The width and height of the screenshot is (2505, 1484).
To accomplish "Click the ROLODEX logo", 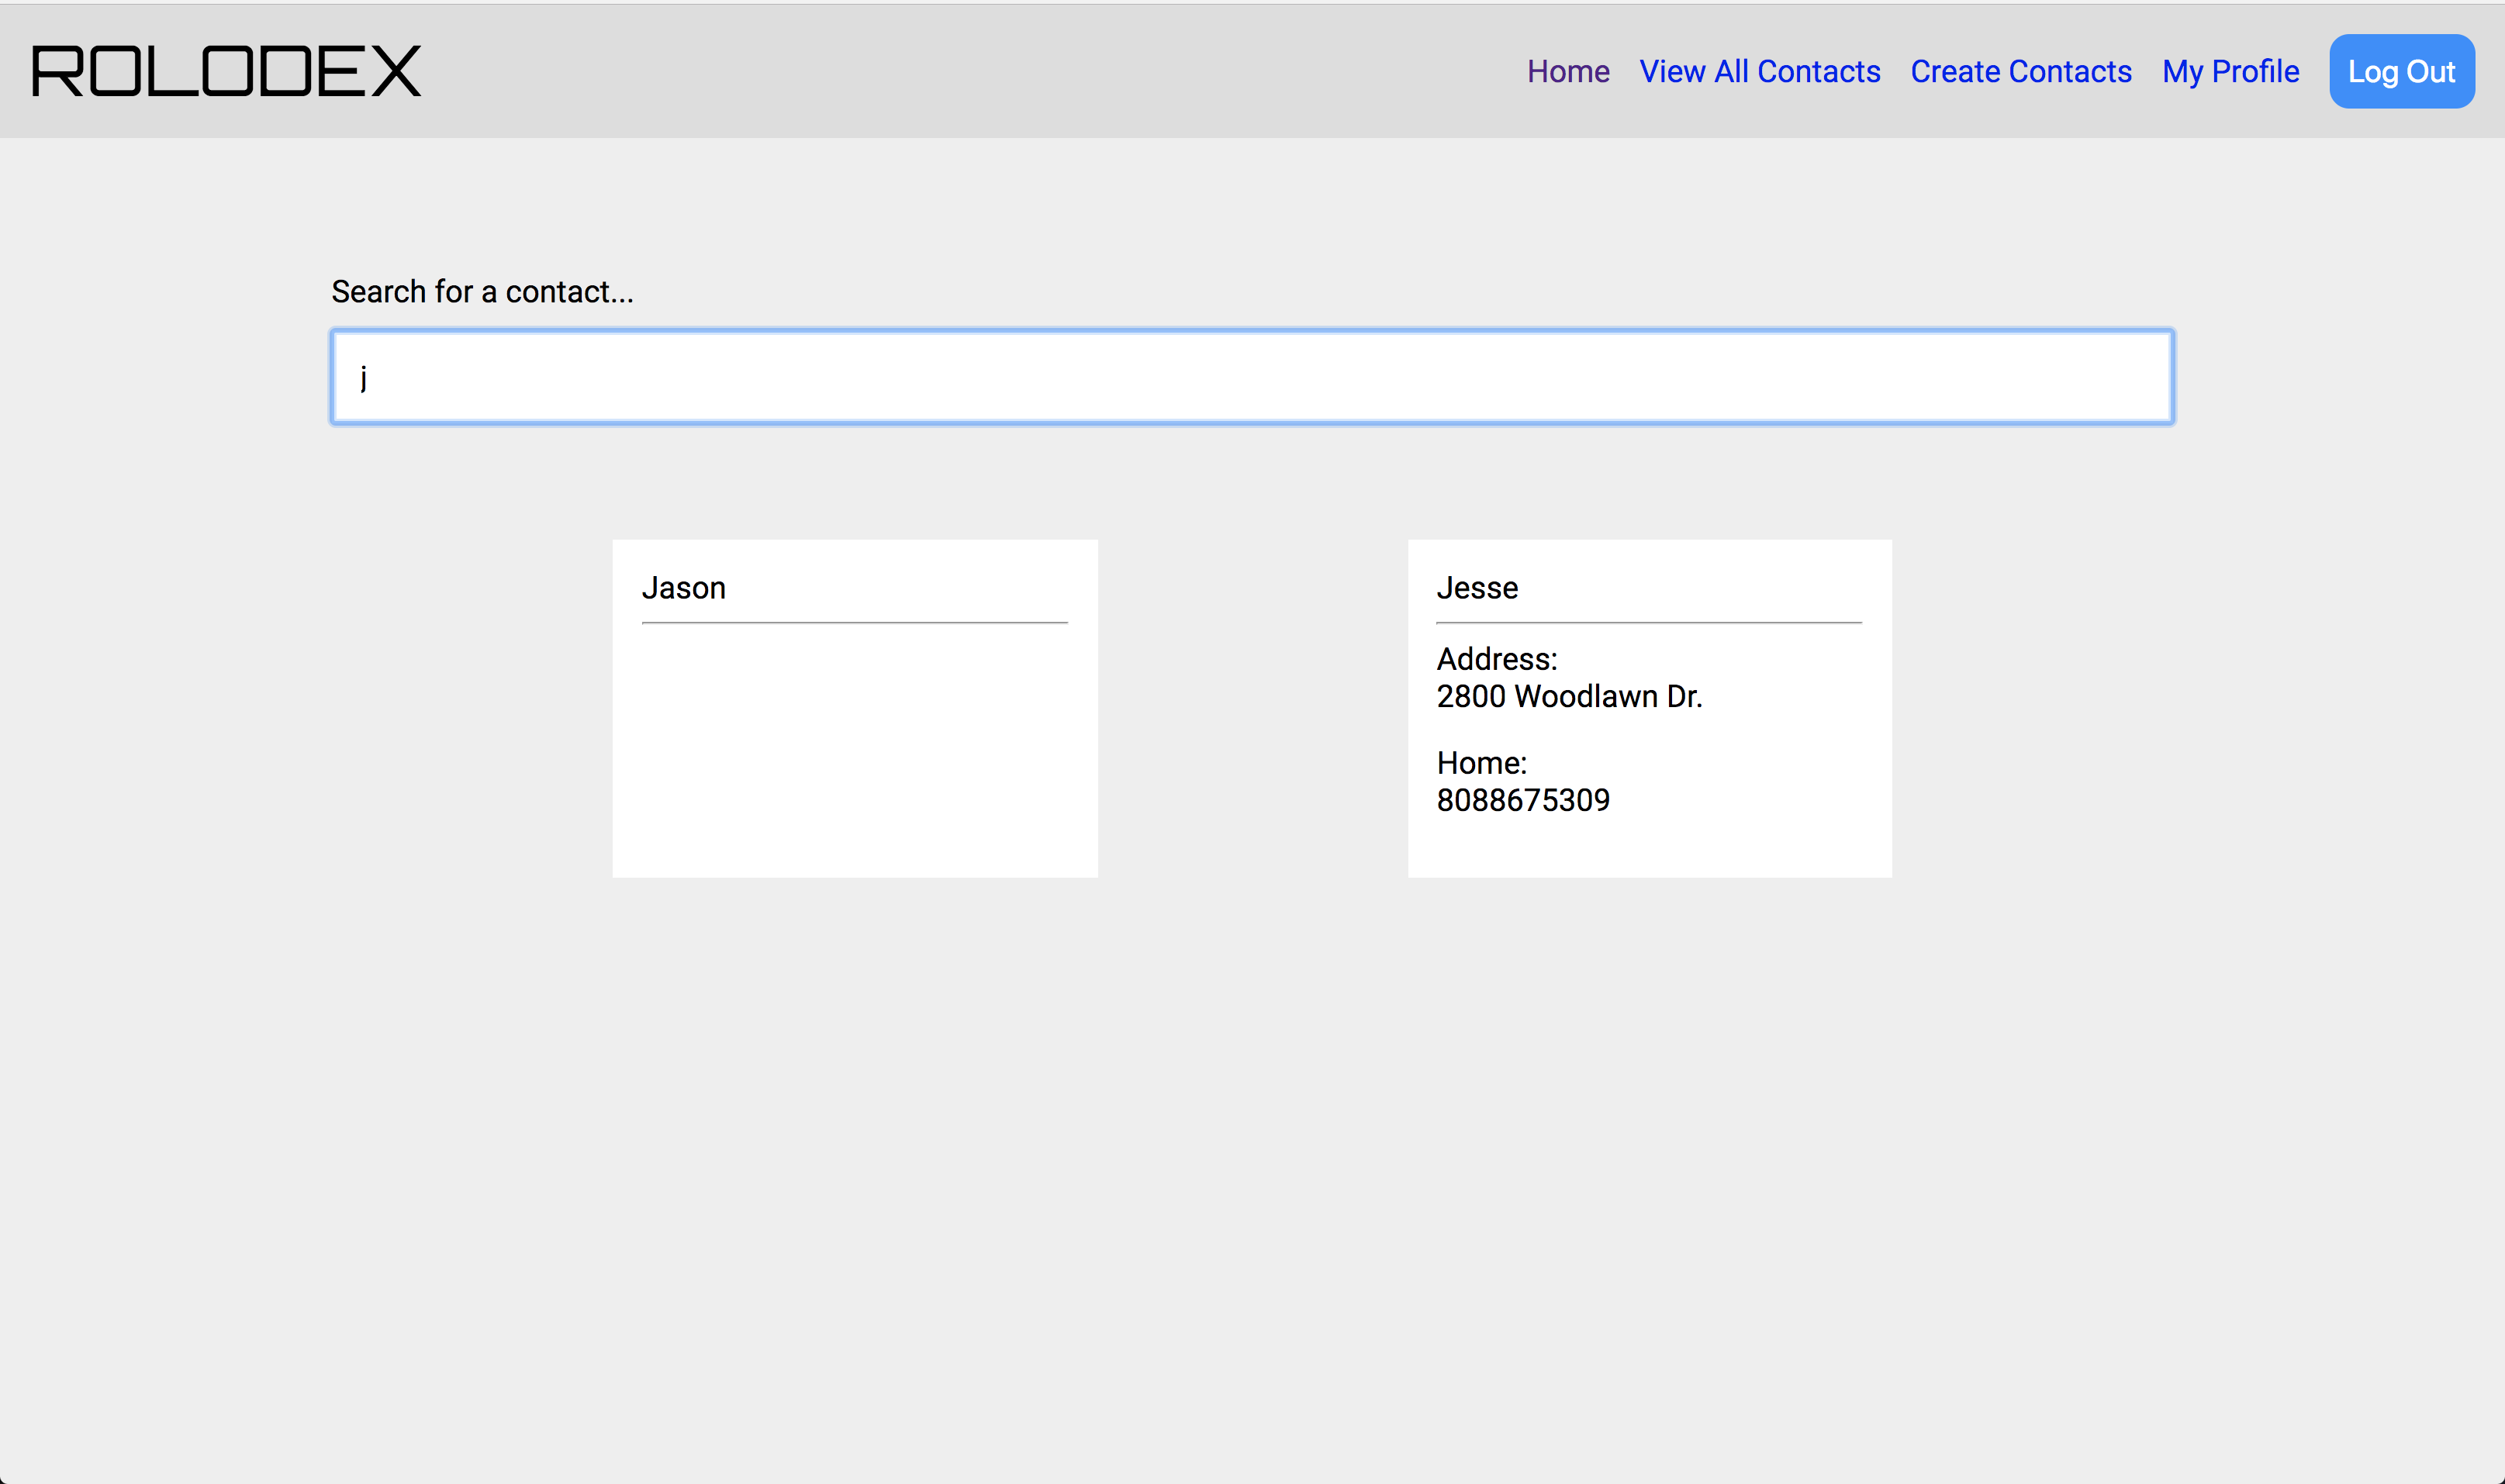I will click(227, 71).
